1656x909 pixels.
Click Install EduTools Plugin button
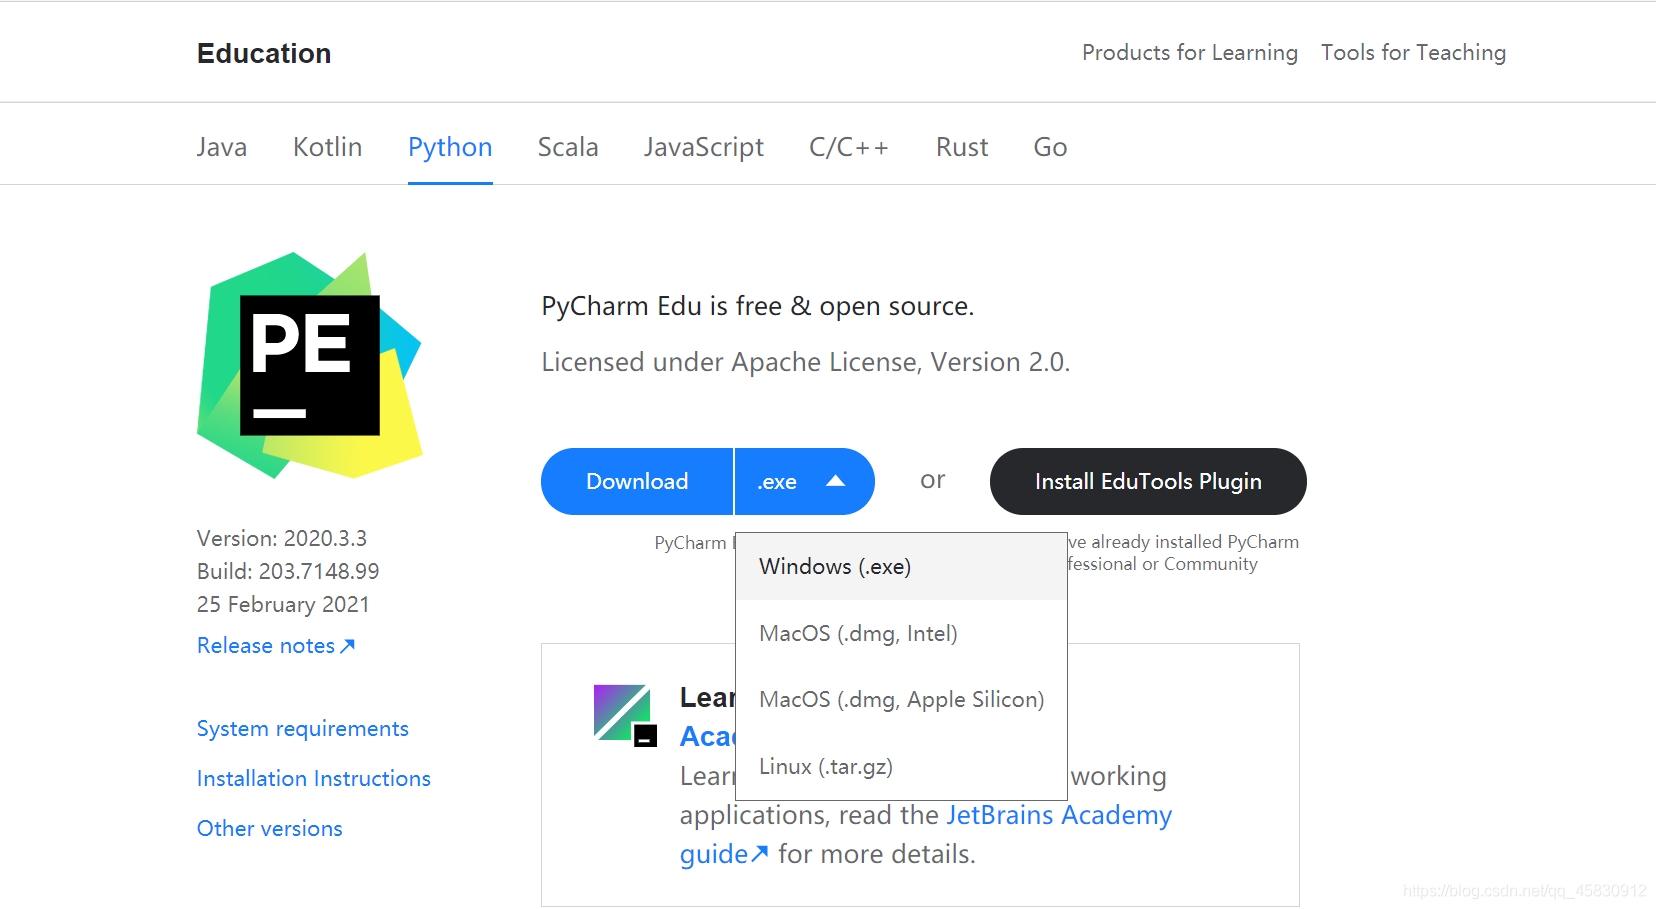pyautogui.click(x=1148, y=481)
